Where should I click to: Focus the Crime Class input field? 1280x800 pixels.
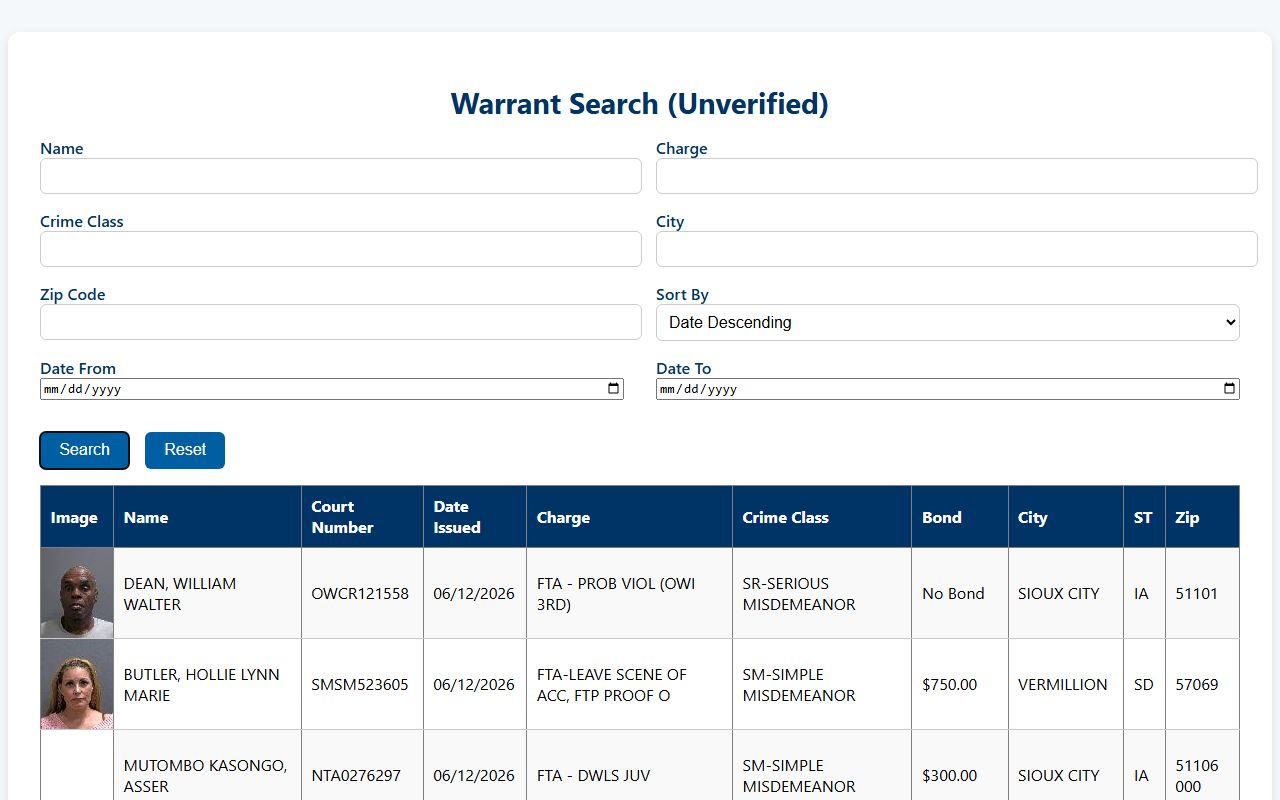(x=341, y=249)
